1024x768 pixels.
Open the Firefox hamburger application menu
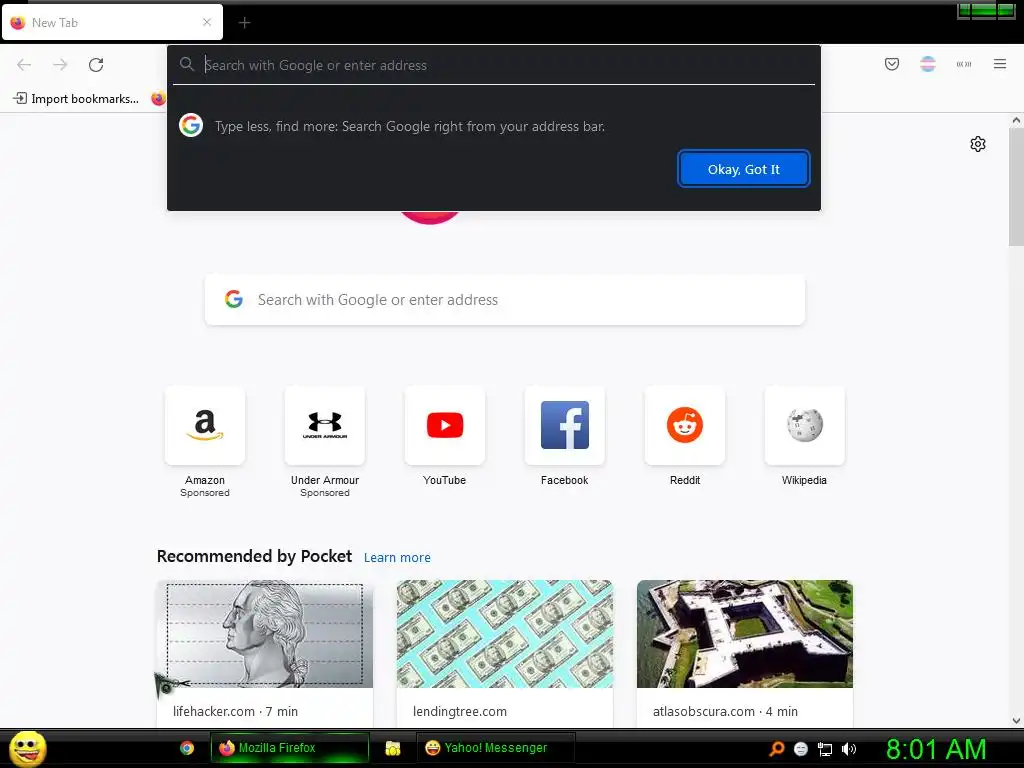click(x=999, y=64)
